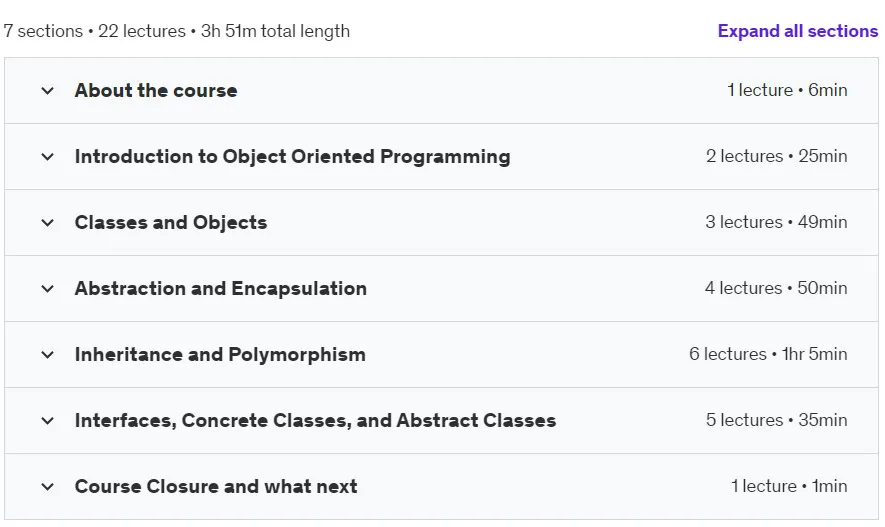Click Inheritance and Polymorphism section heading
Image resolution: width=885 pixels, height=527 pixels.
(220, 354)
